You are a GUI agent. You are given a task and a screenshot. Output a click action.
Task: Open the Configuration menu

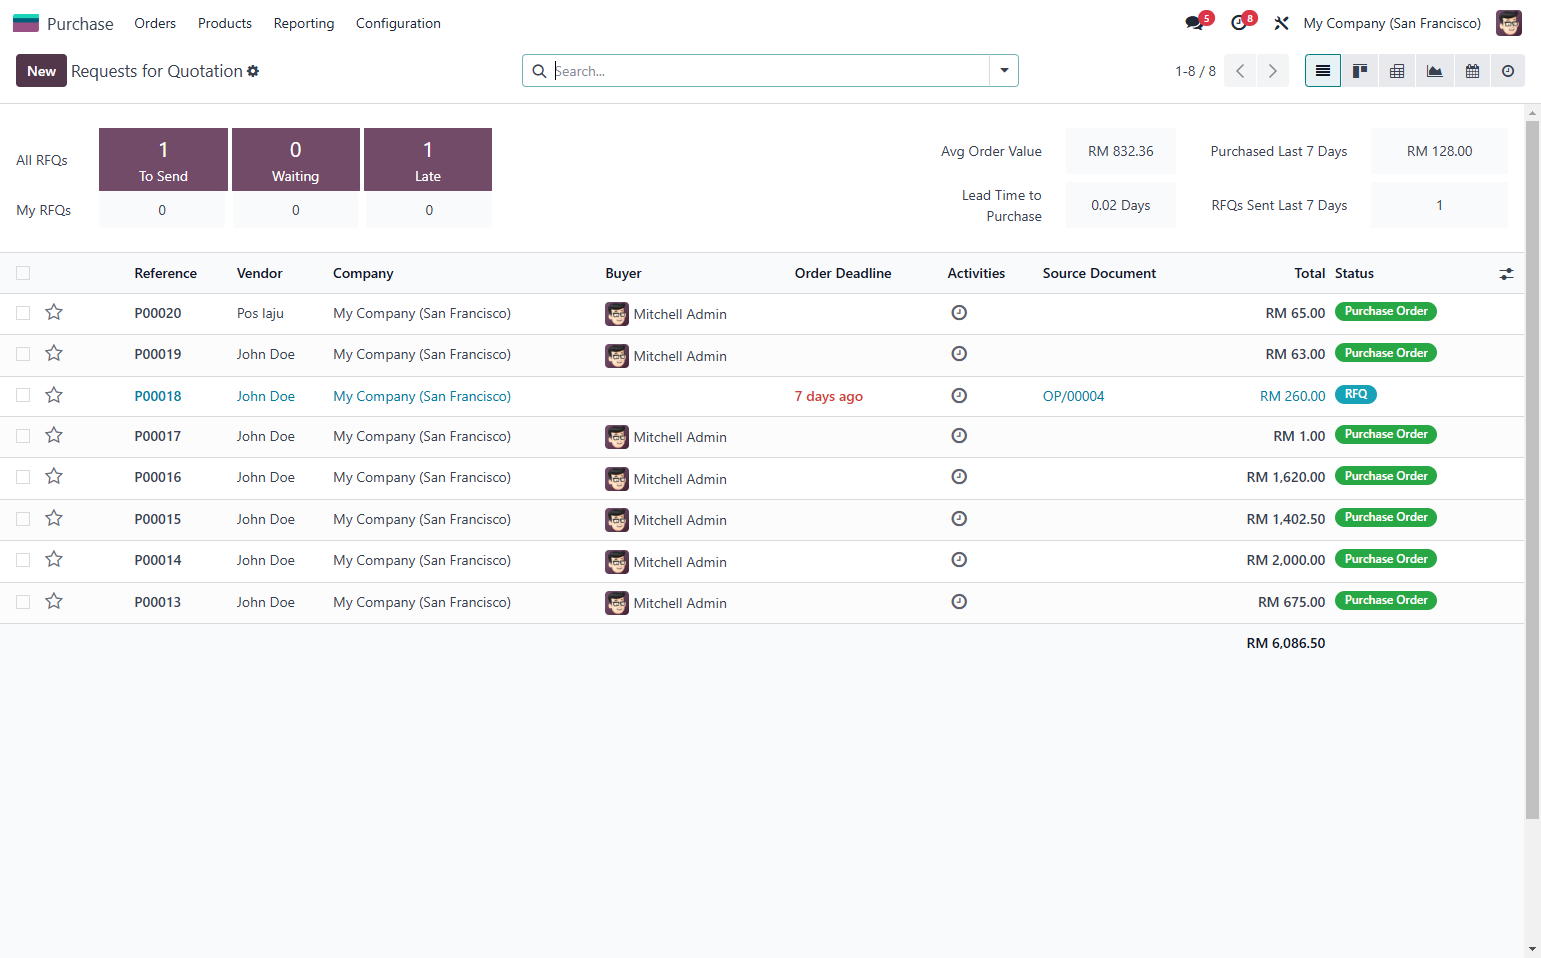tap(398, 23)
